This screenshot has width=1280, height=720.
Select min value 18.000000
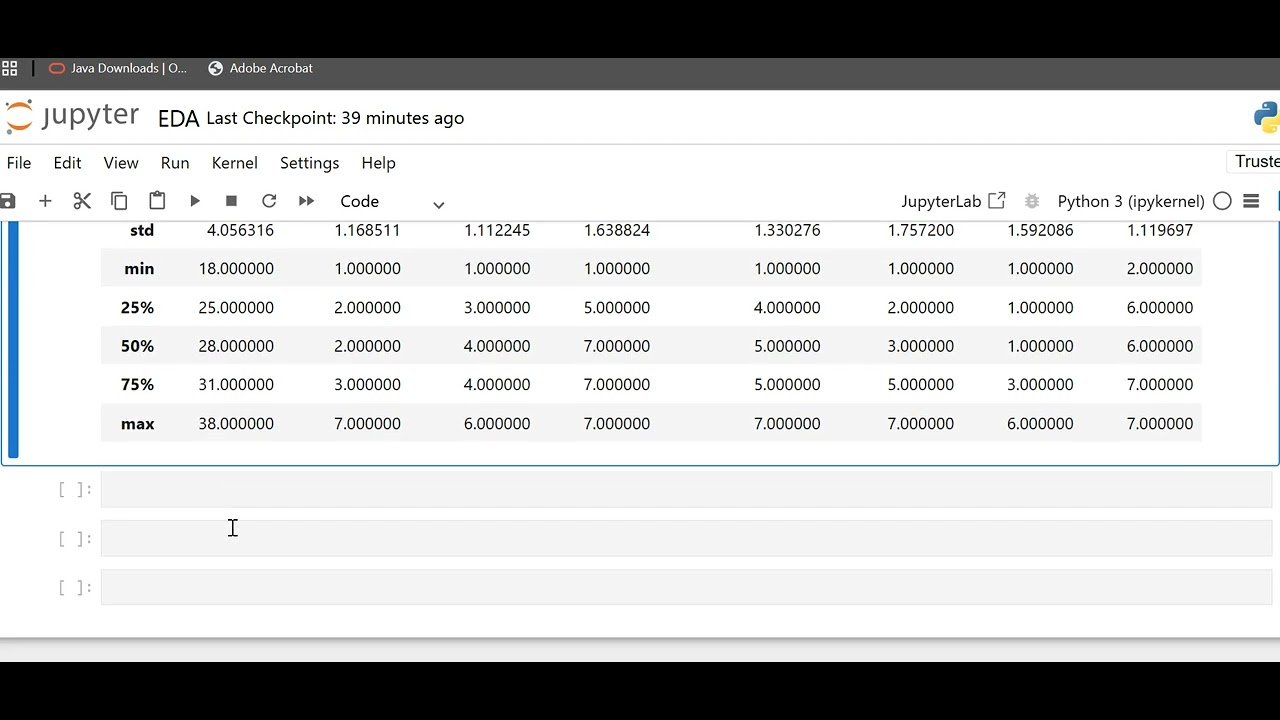point(236,268)
